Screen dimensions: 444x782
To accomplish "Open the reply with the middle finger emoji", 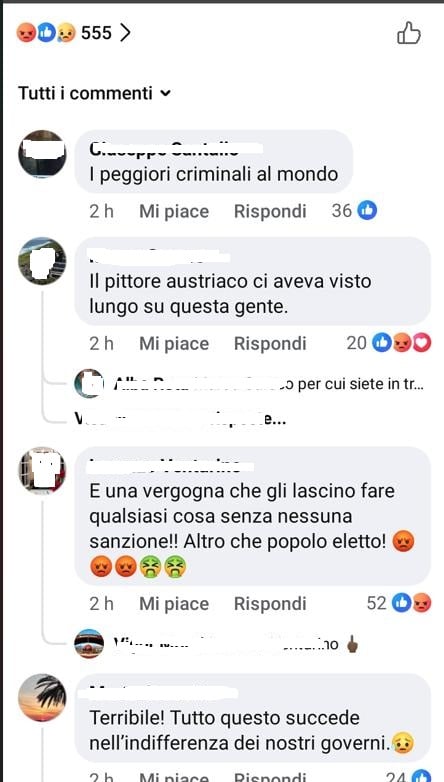I will click(x=217, y=644).
